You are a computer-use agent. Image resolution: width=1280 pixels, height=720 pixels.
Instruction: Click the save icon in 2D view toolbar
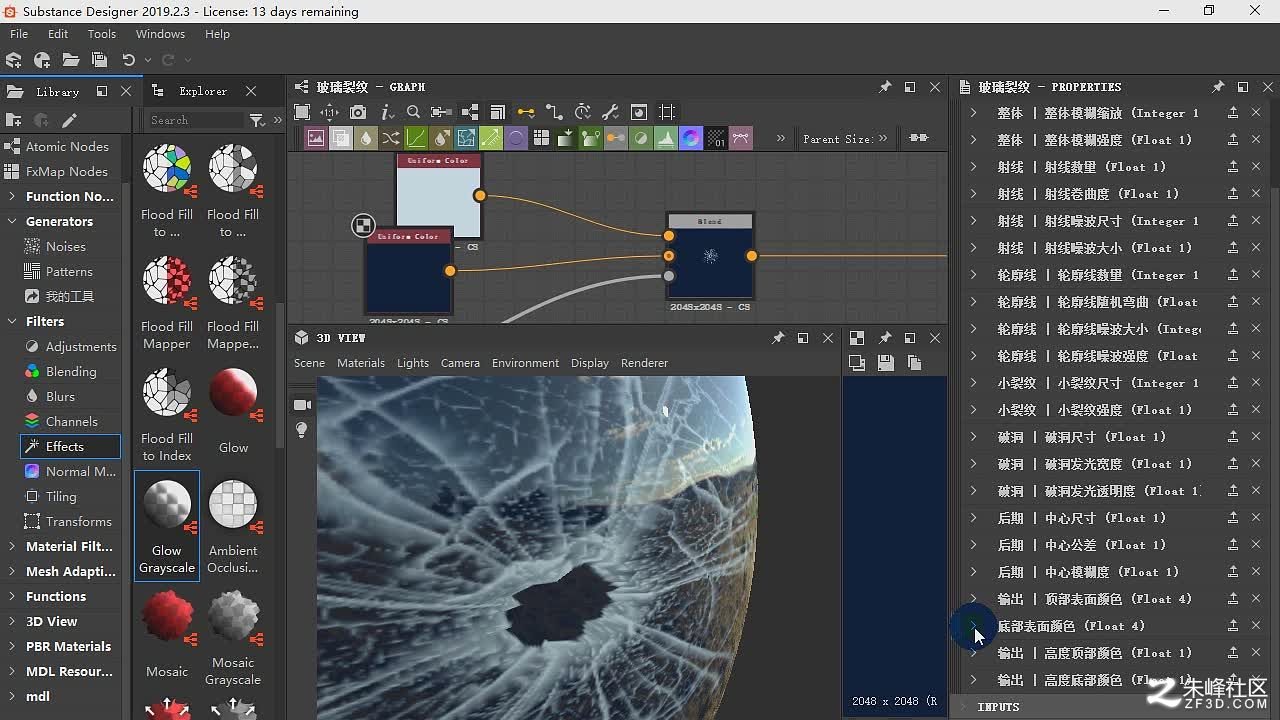click(885, 363)
